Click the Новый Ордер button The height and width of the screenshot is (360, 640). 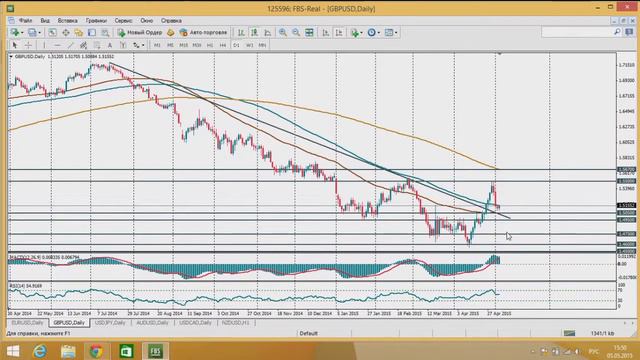[140, 33]
